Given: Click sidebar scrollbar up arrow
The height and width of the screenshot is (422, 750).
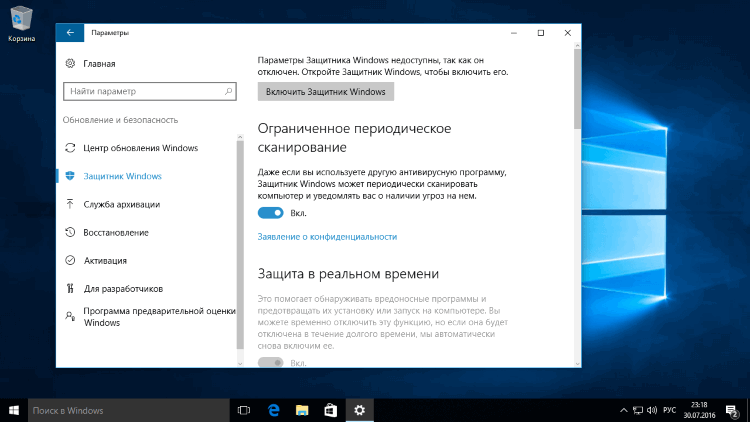Looking at the screenshot, I should (240, 137).
